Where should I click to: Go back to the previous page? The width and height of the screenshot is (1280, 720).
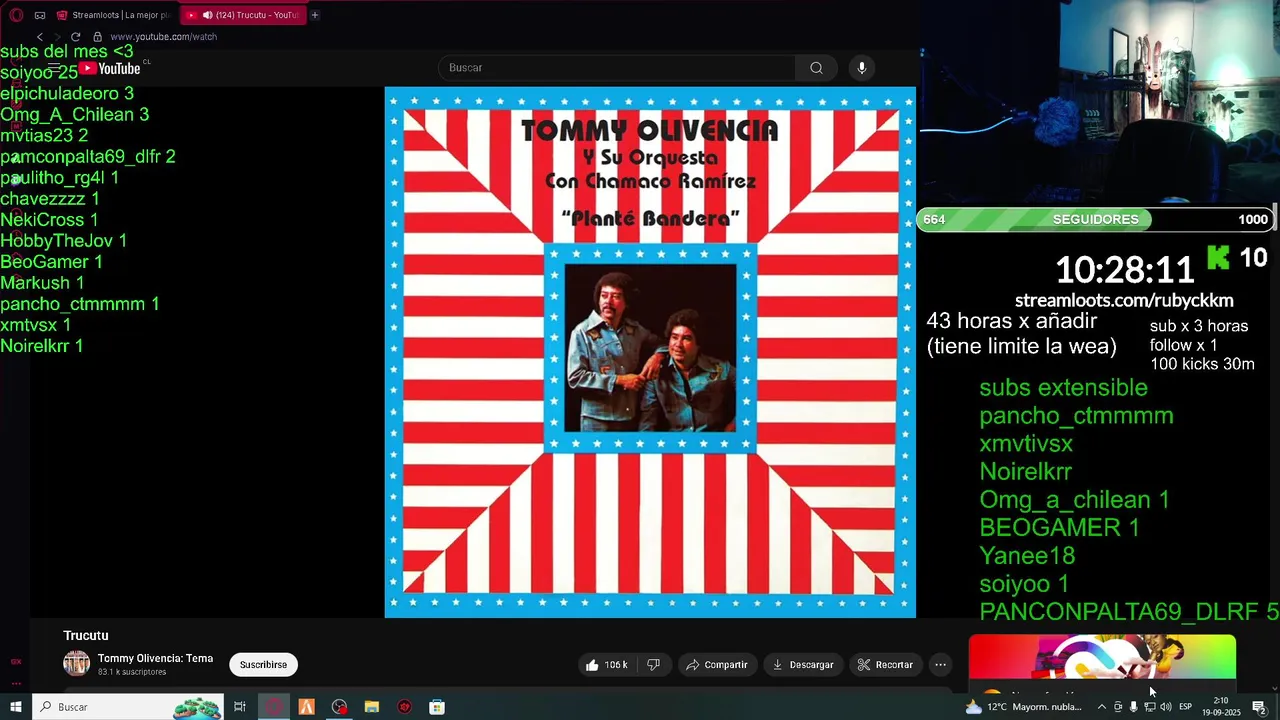[x=40, y=37]
